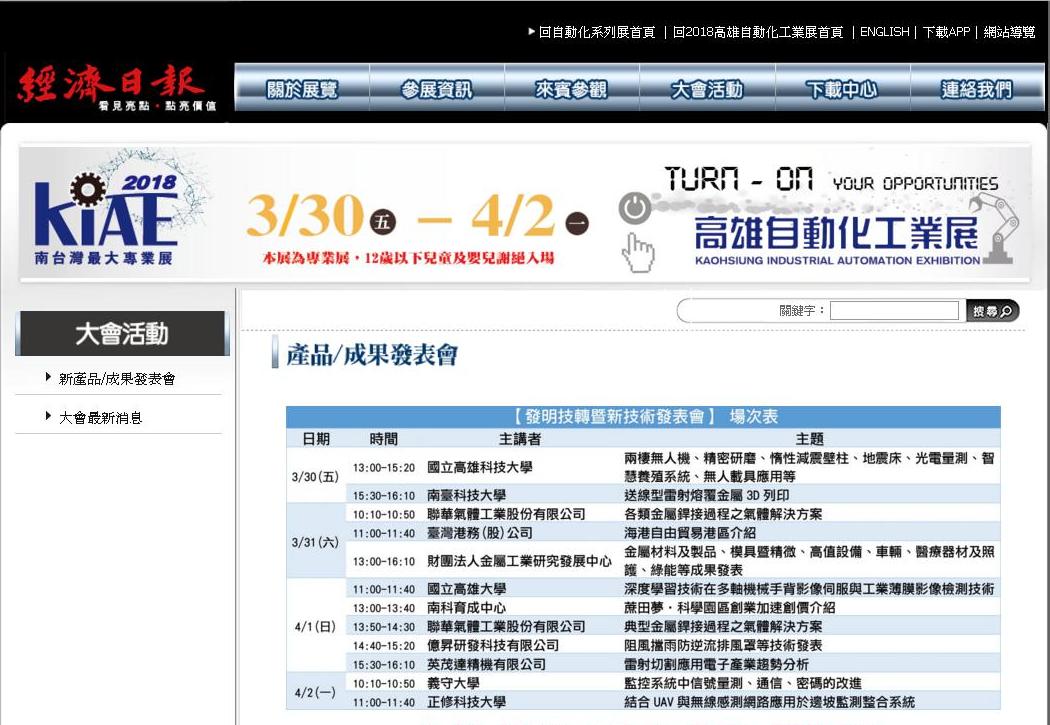The width and height of the screenshot is (1050, 725).
Task: Click time cell 13:00-15:20
Action: pos(384,467)
